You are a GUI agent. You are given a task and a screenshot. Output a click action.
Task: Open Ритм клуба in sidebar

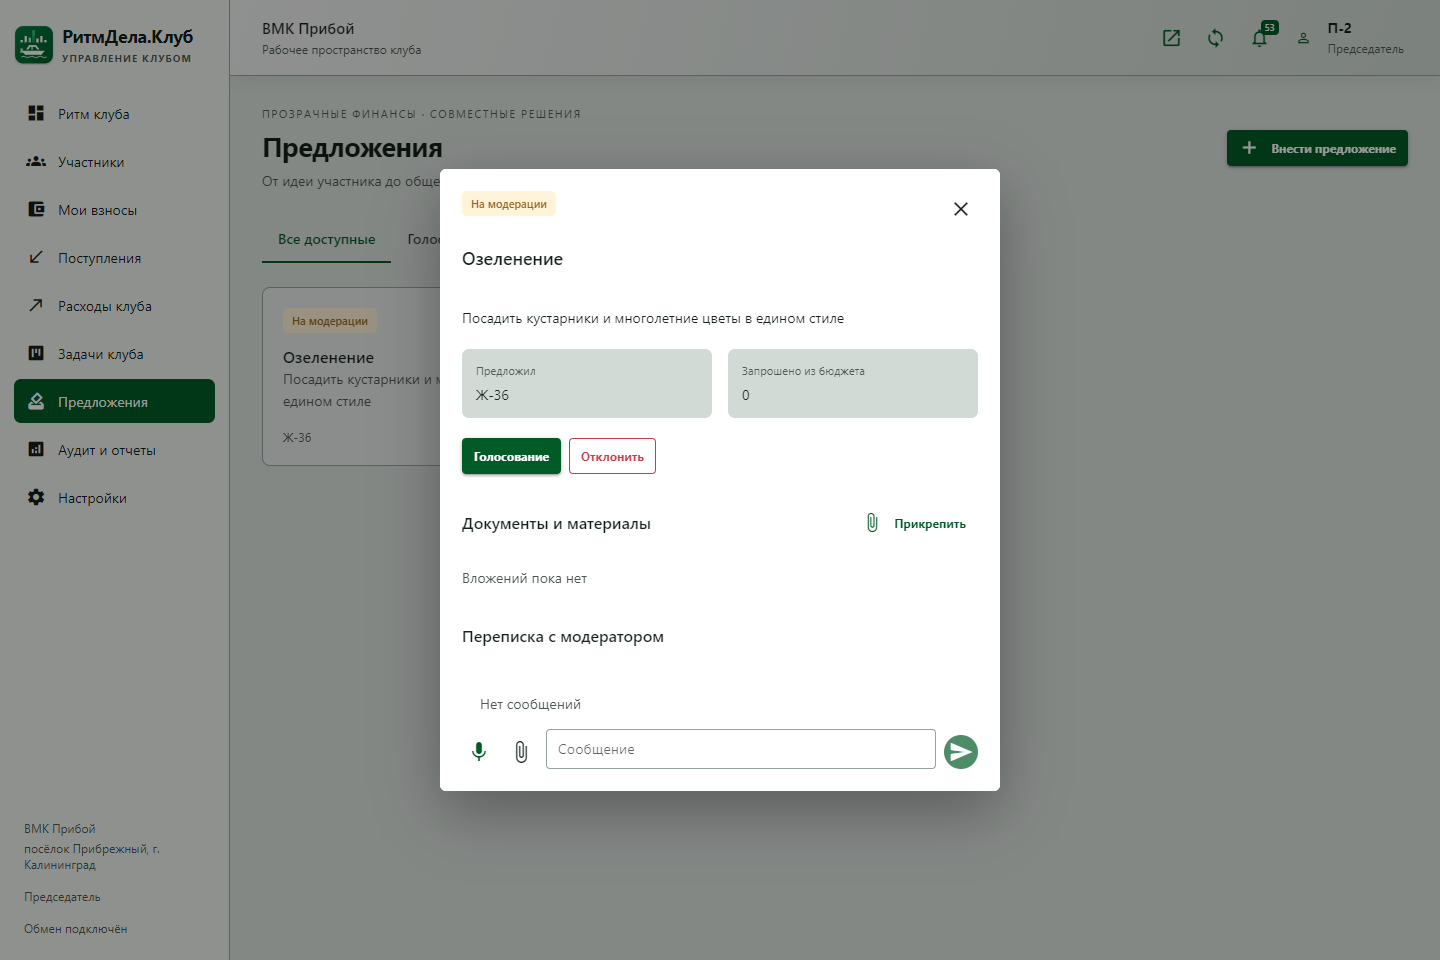click(x=114, y=114)
